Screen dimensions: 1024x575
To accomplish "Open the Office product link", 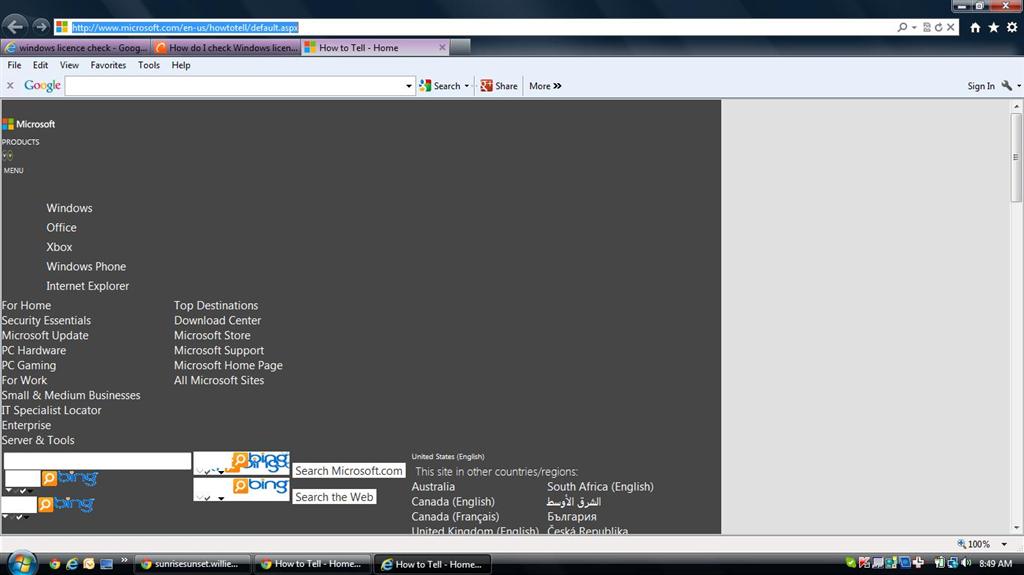I will (x=61, y=227).
